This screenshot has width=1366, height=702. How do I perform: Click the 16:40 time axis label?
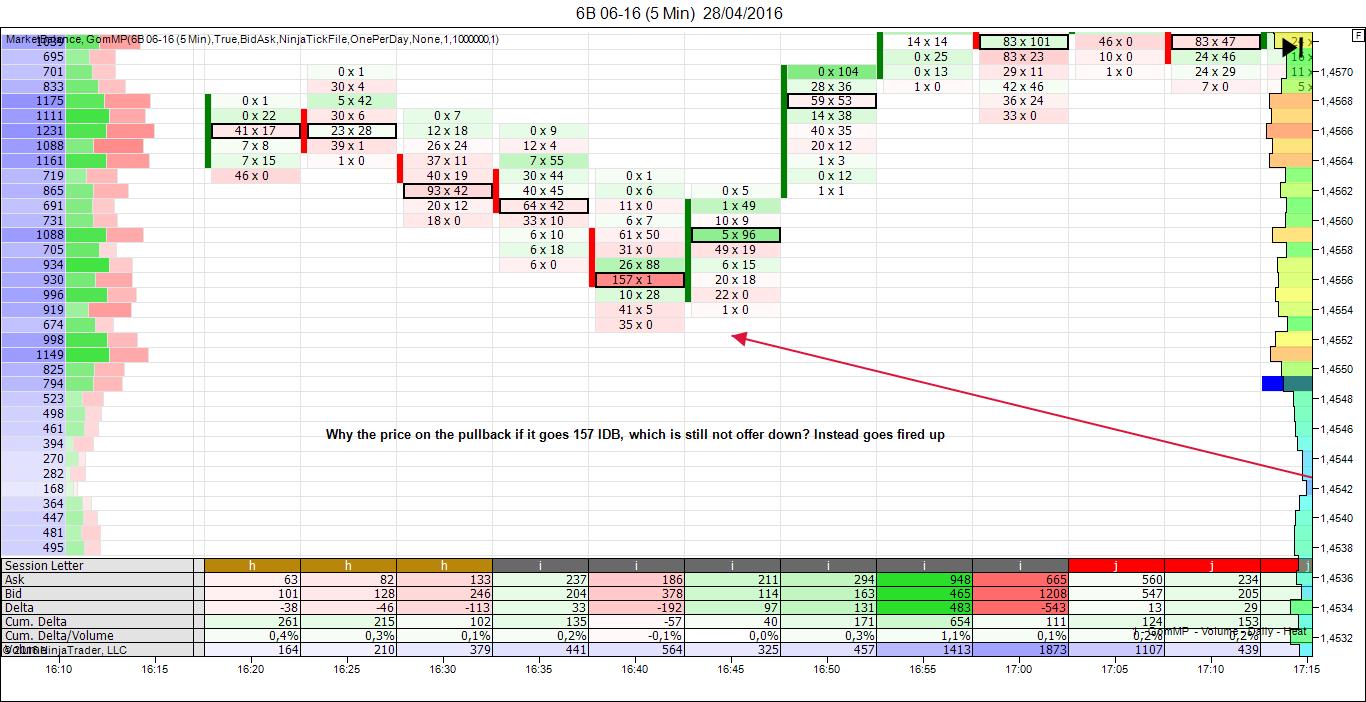[635, 669]
